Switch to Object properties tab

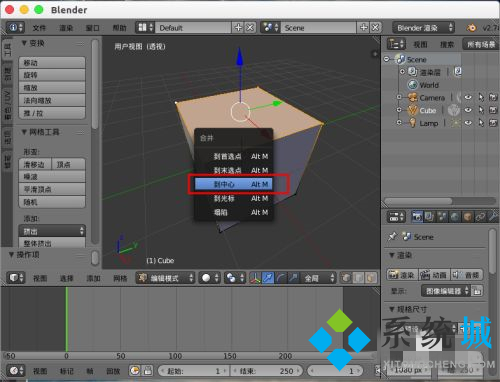pyautogui.click(x=468, y=217)
